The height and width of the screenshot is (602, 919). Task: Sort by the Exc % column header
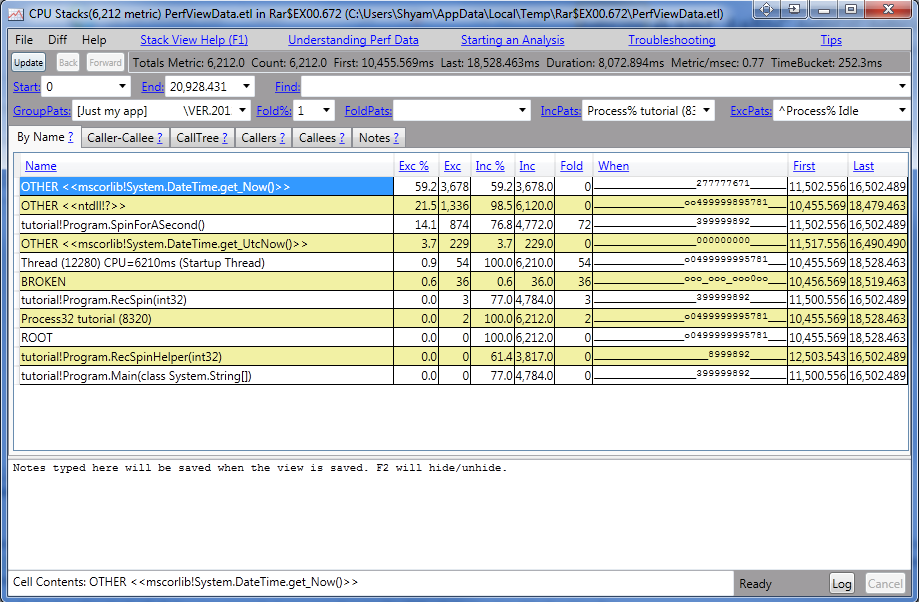tap(414, 166)
